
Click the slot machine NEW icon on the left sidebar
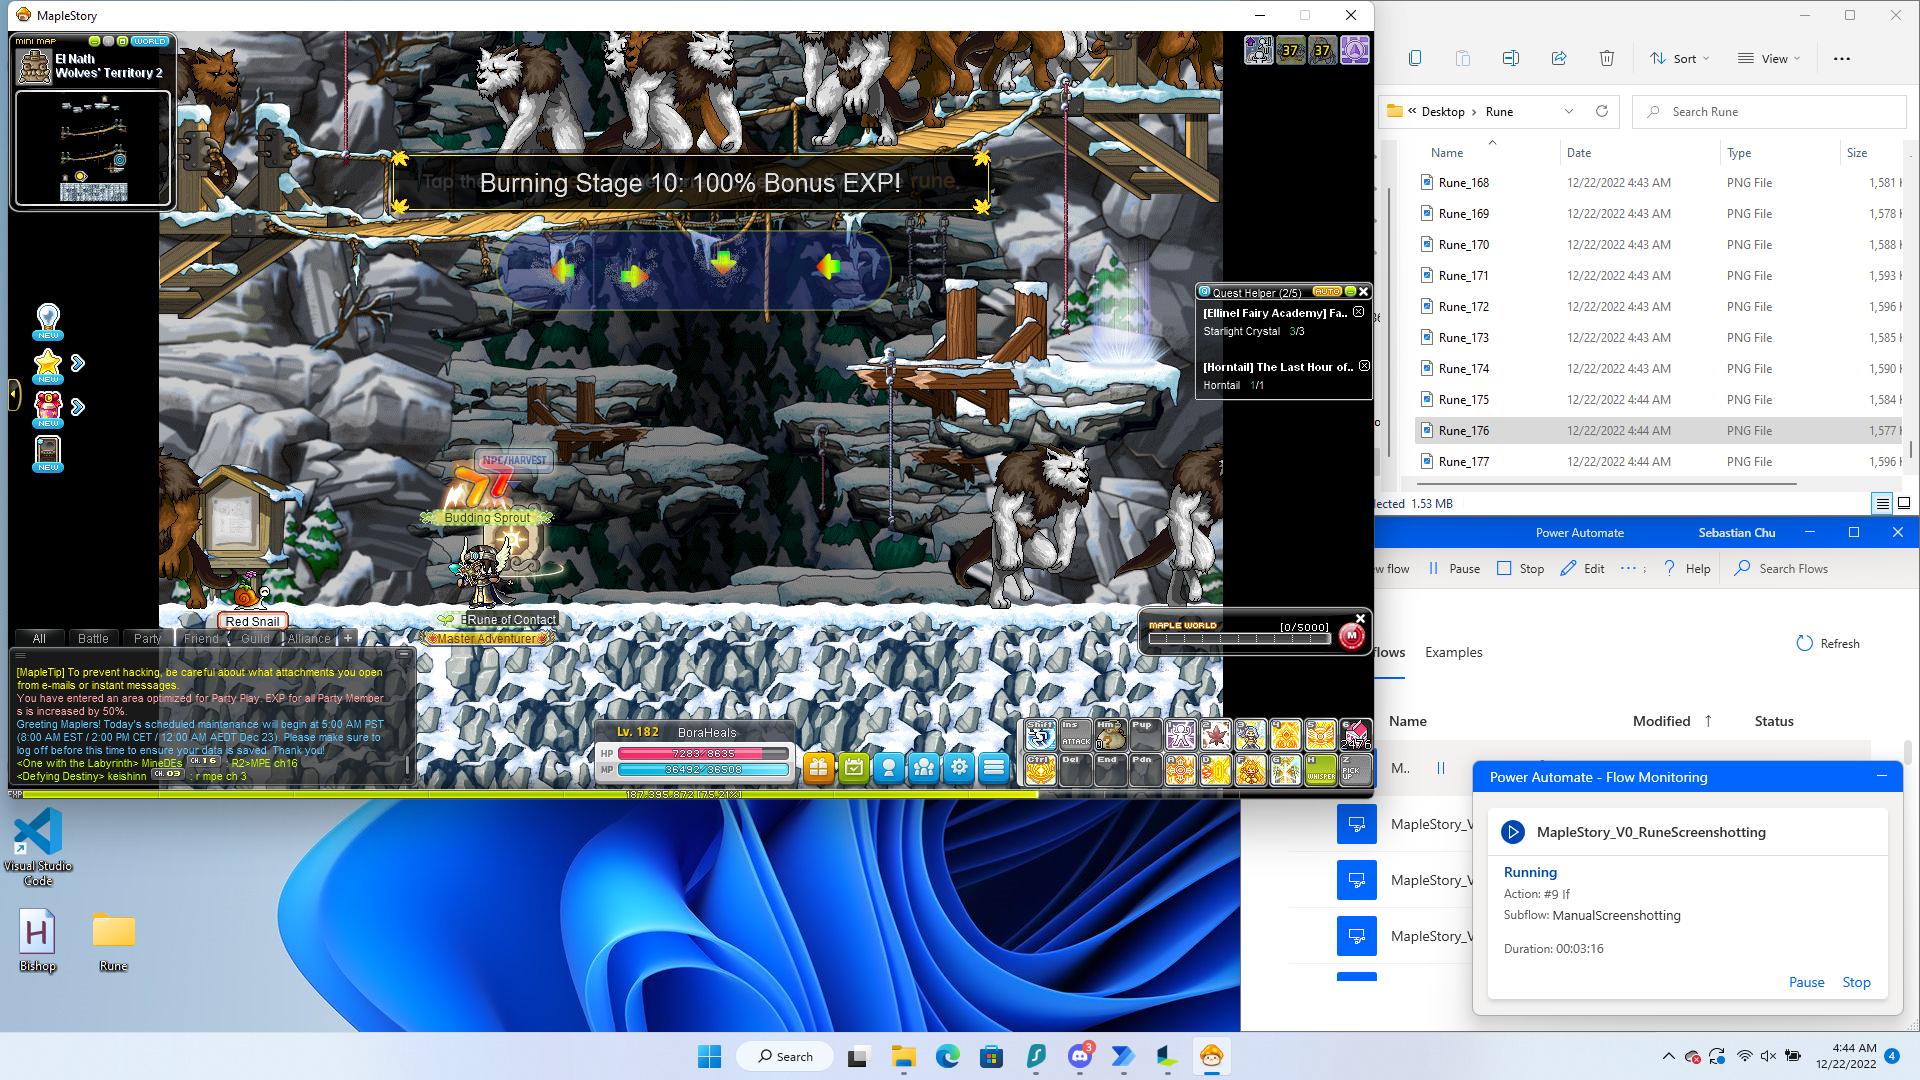click(48, 453)
